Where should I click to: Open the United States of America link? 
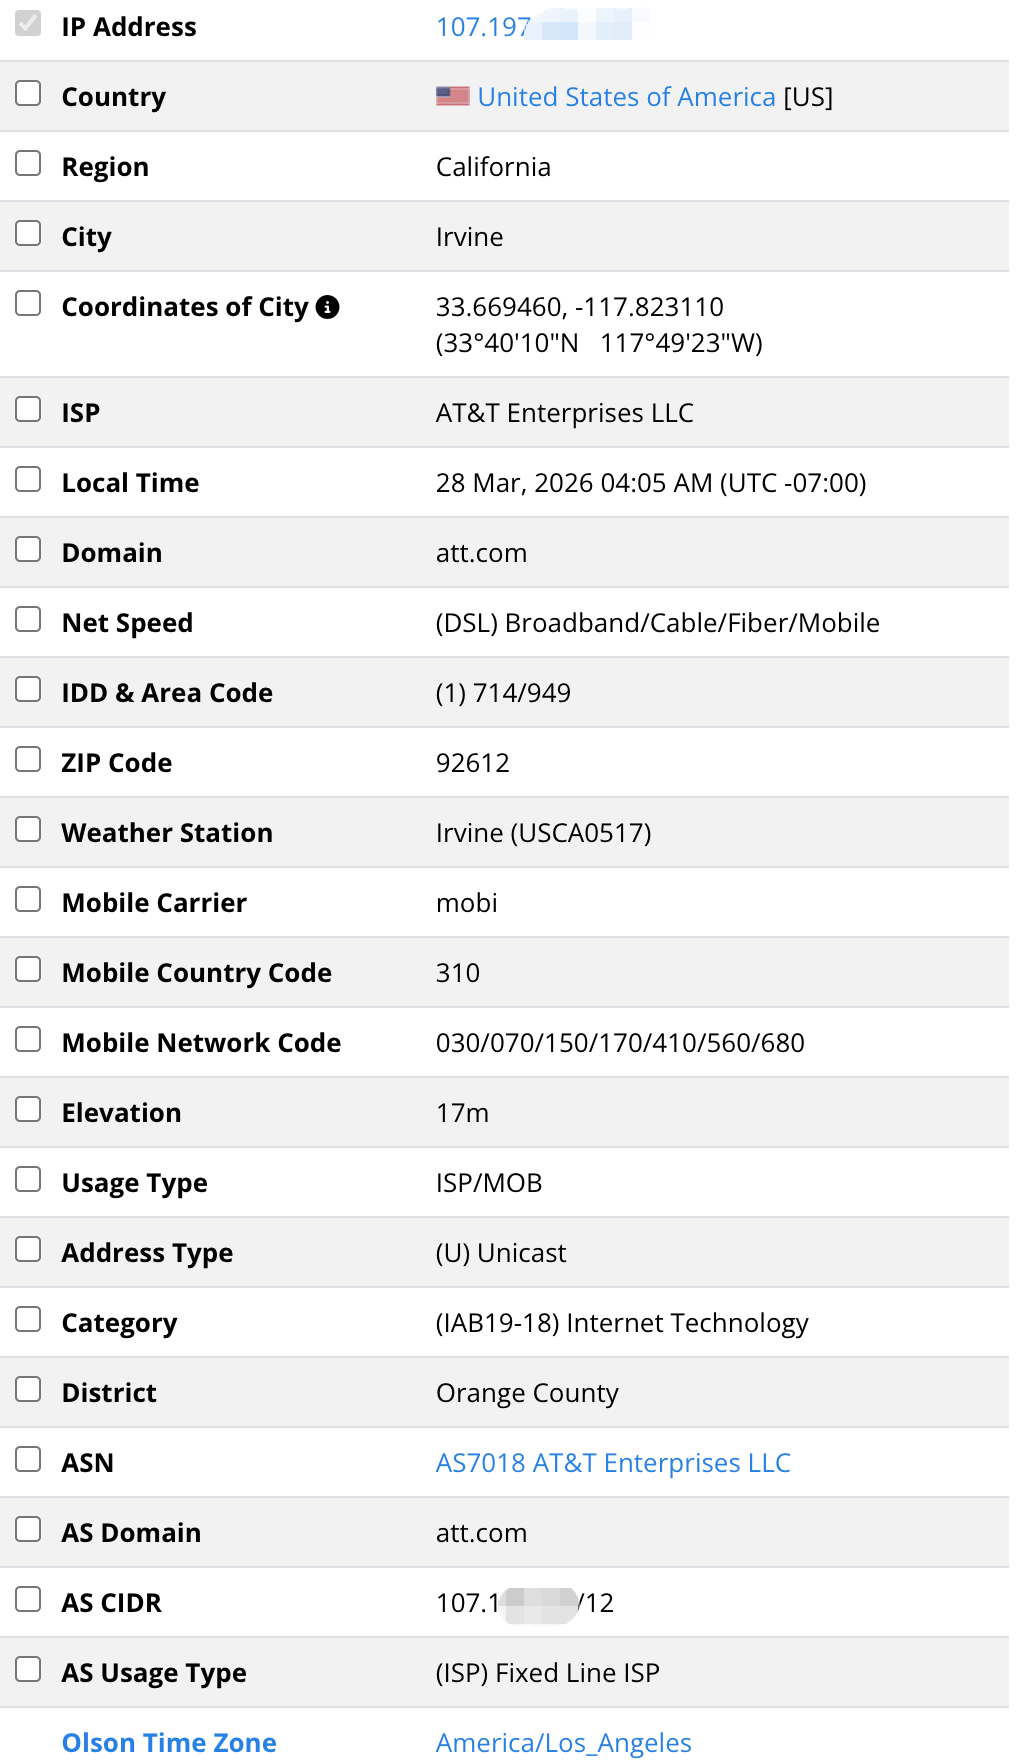click(626, 96)
